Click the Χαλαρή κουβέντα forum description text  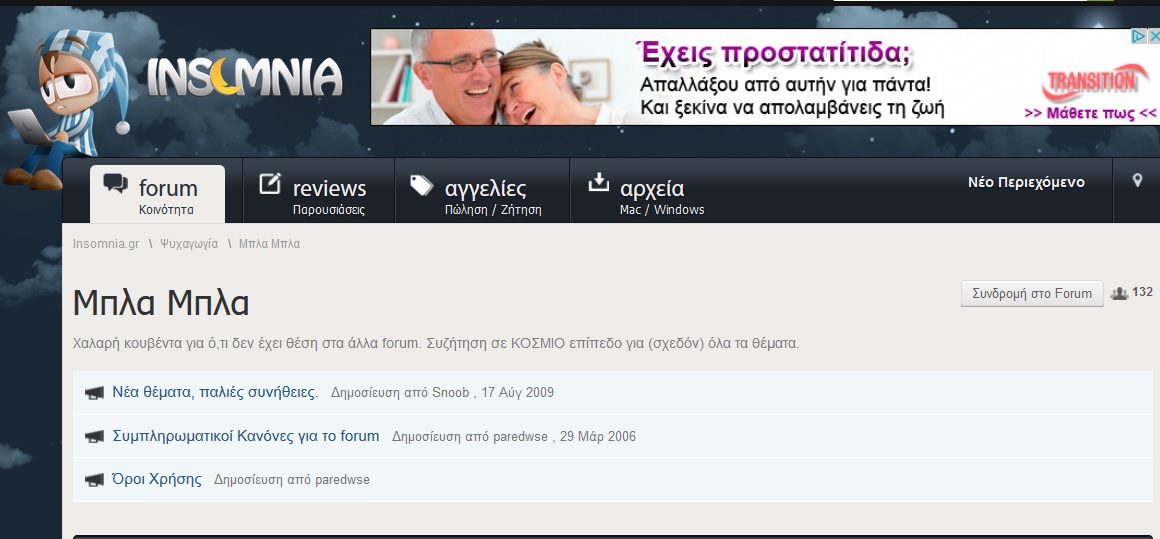(436, 344)
